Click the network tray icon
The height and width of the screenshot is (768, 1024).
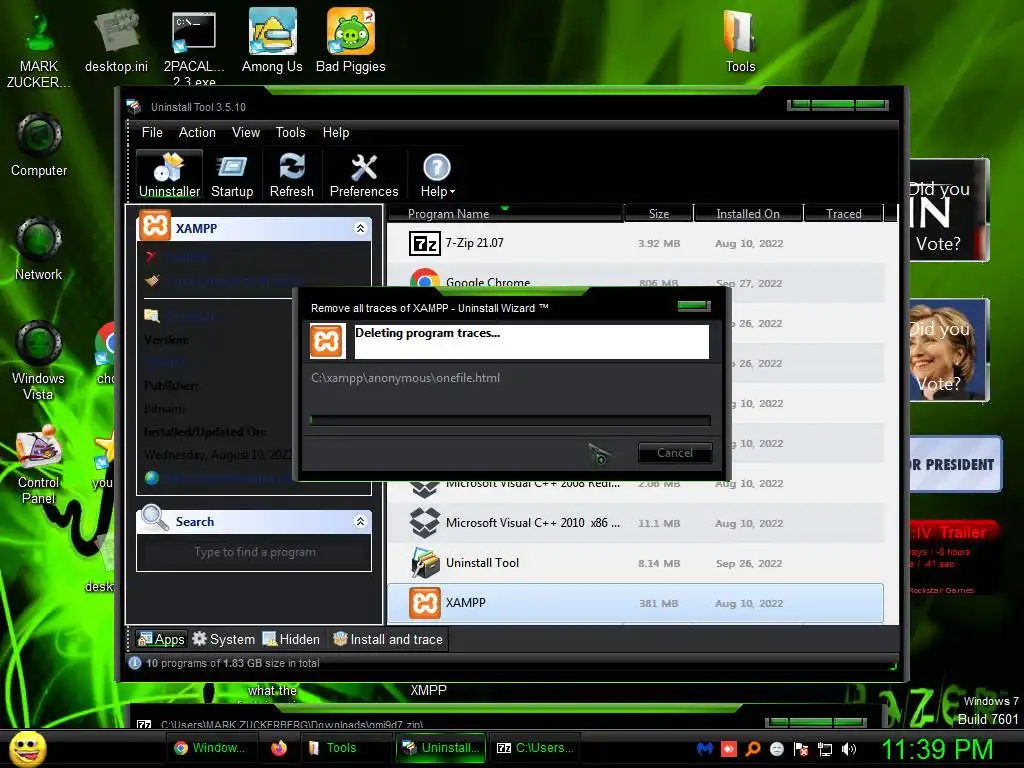tap(825, 749)
